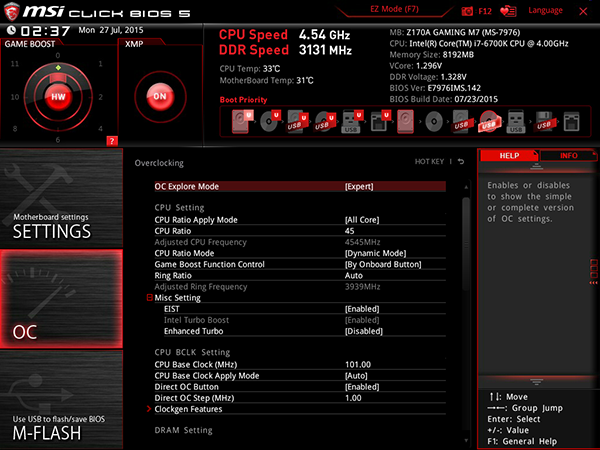
Task: Switch to EZ Mode (F7)
Action: (x=394, y=9)
